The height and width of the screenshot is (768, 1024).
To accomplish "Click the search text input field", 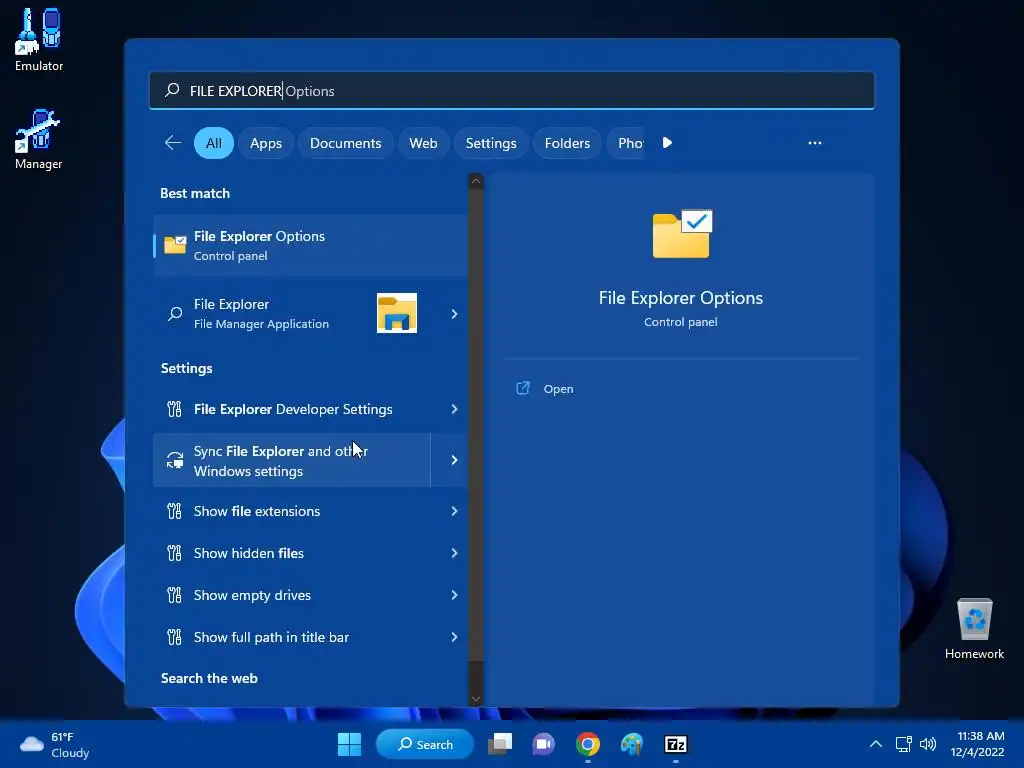I will (x=512, y=90).
